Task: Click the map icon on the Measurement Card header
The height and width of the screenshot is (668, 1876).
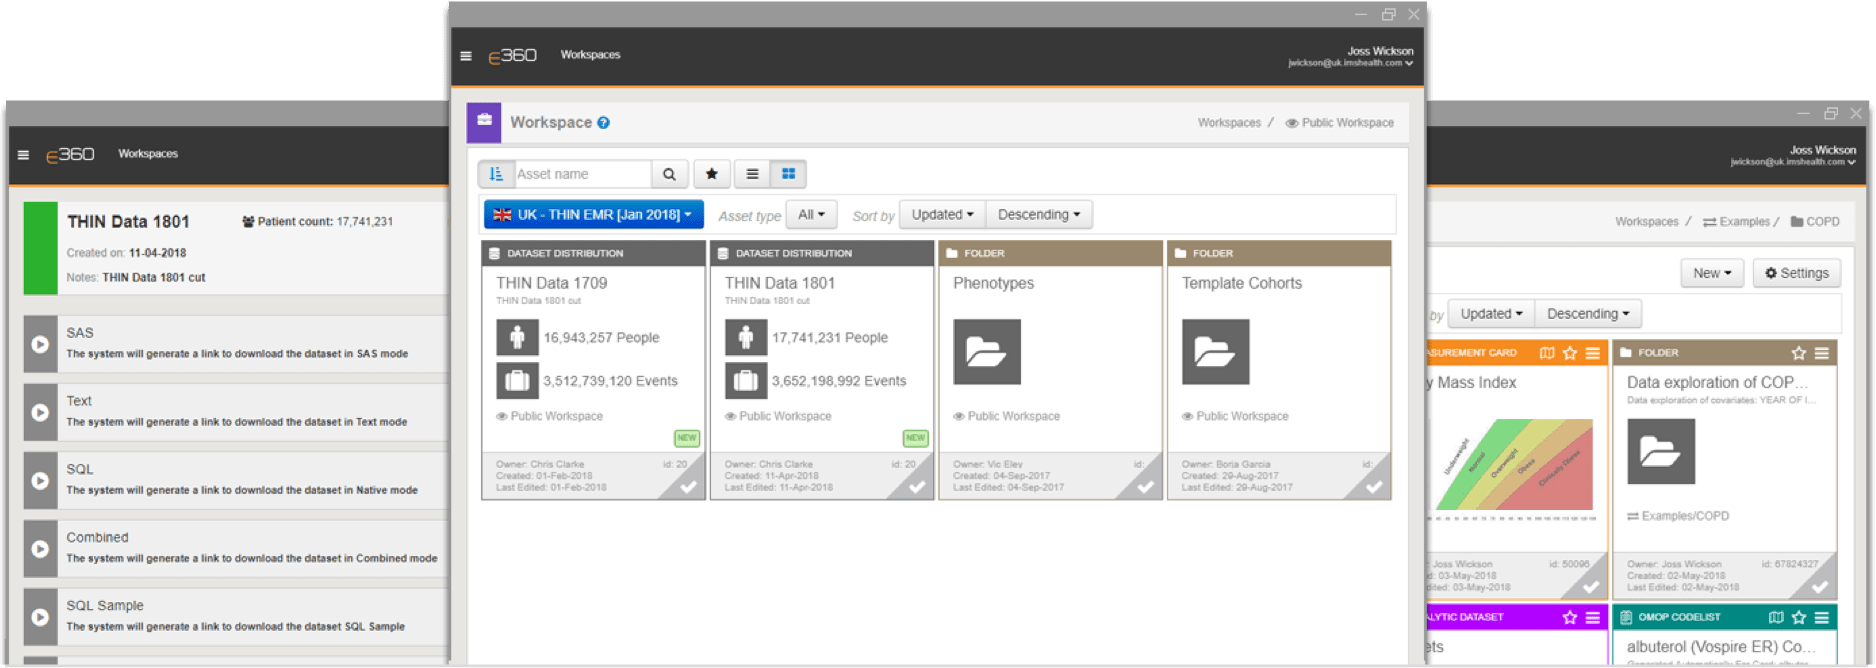Action: 1547,353
